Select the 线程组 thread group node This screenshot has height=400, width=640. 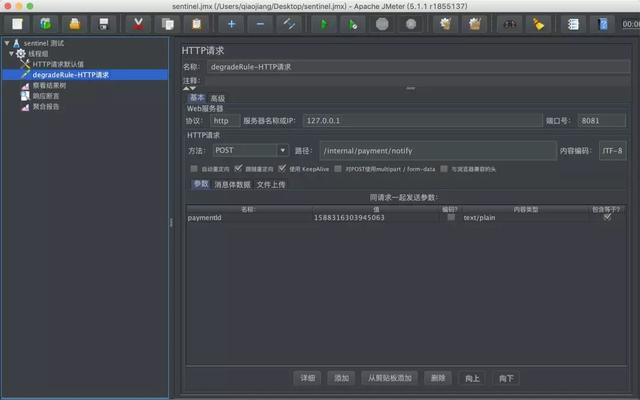point(38,53)
